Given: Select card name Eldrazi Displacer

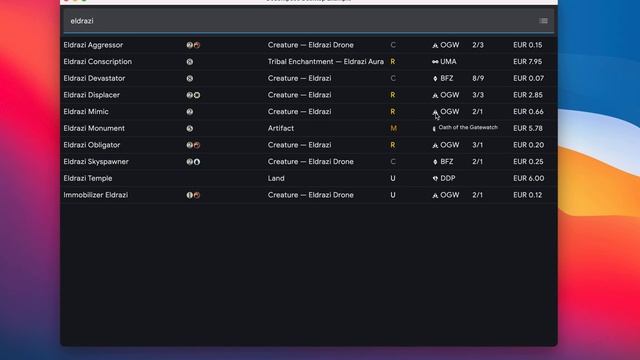Looking at the screenshot, I should pyautogui.click(x=91, y=95).
